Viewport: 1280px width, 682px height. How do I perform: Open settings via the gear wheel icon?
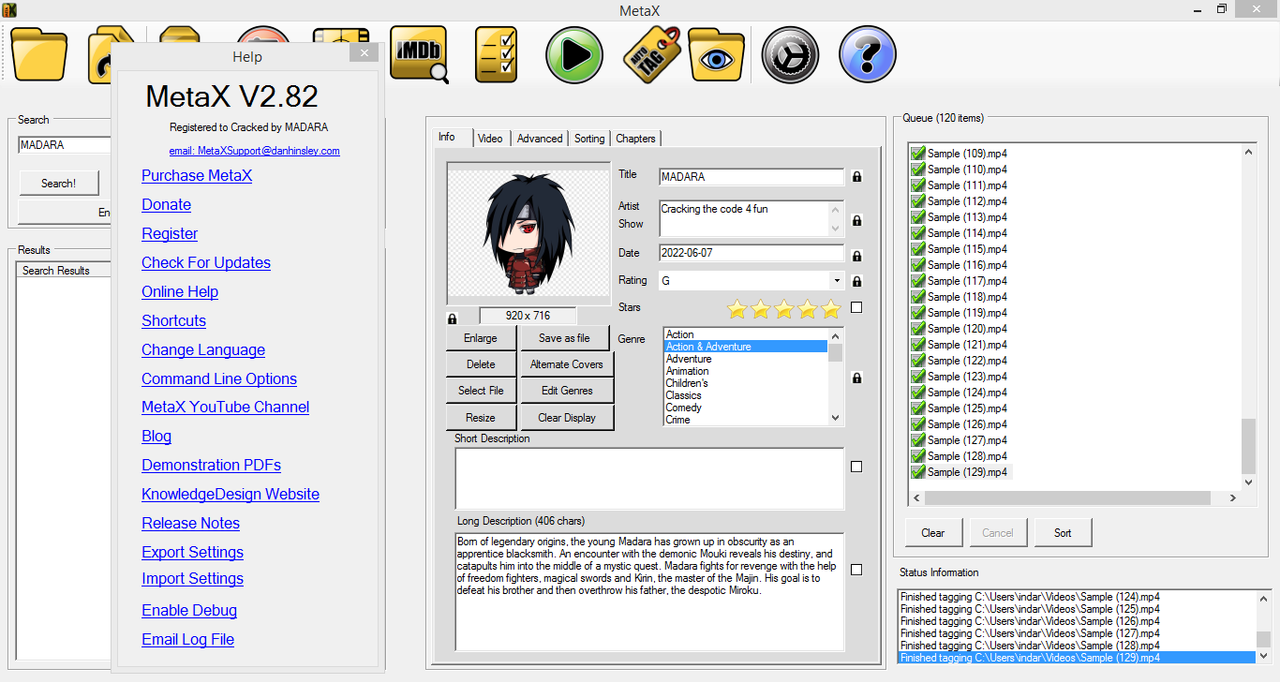point(790,54)
